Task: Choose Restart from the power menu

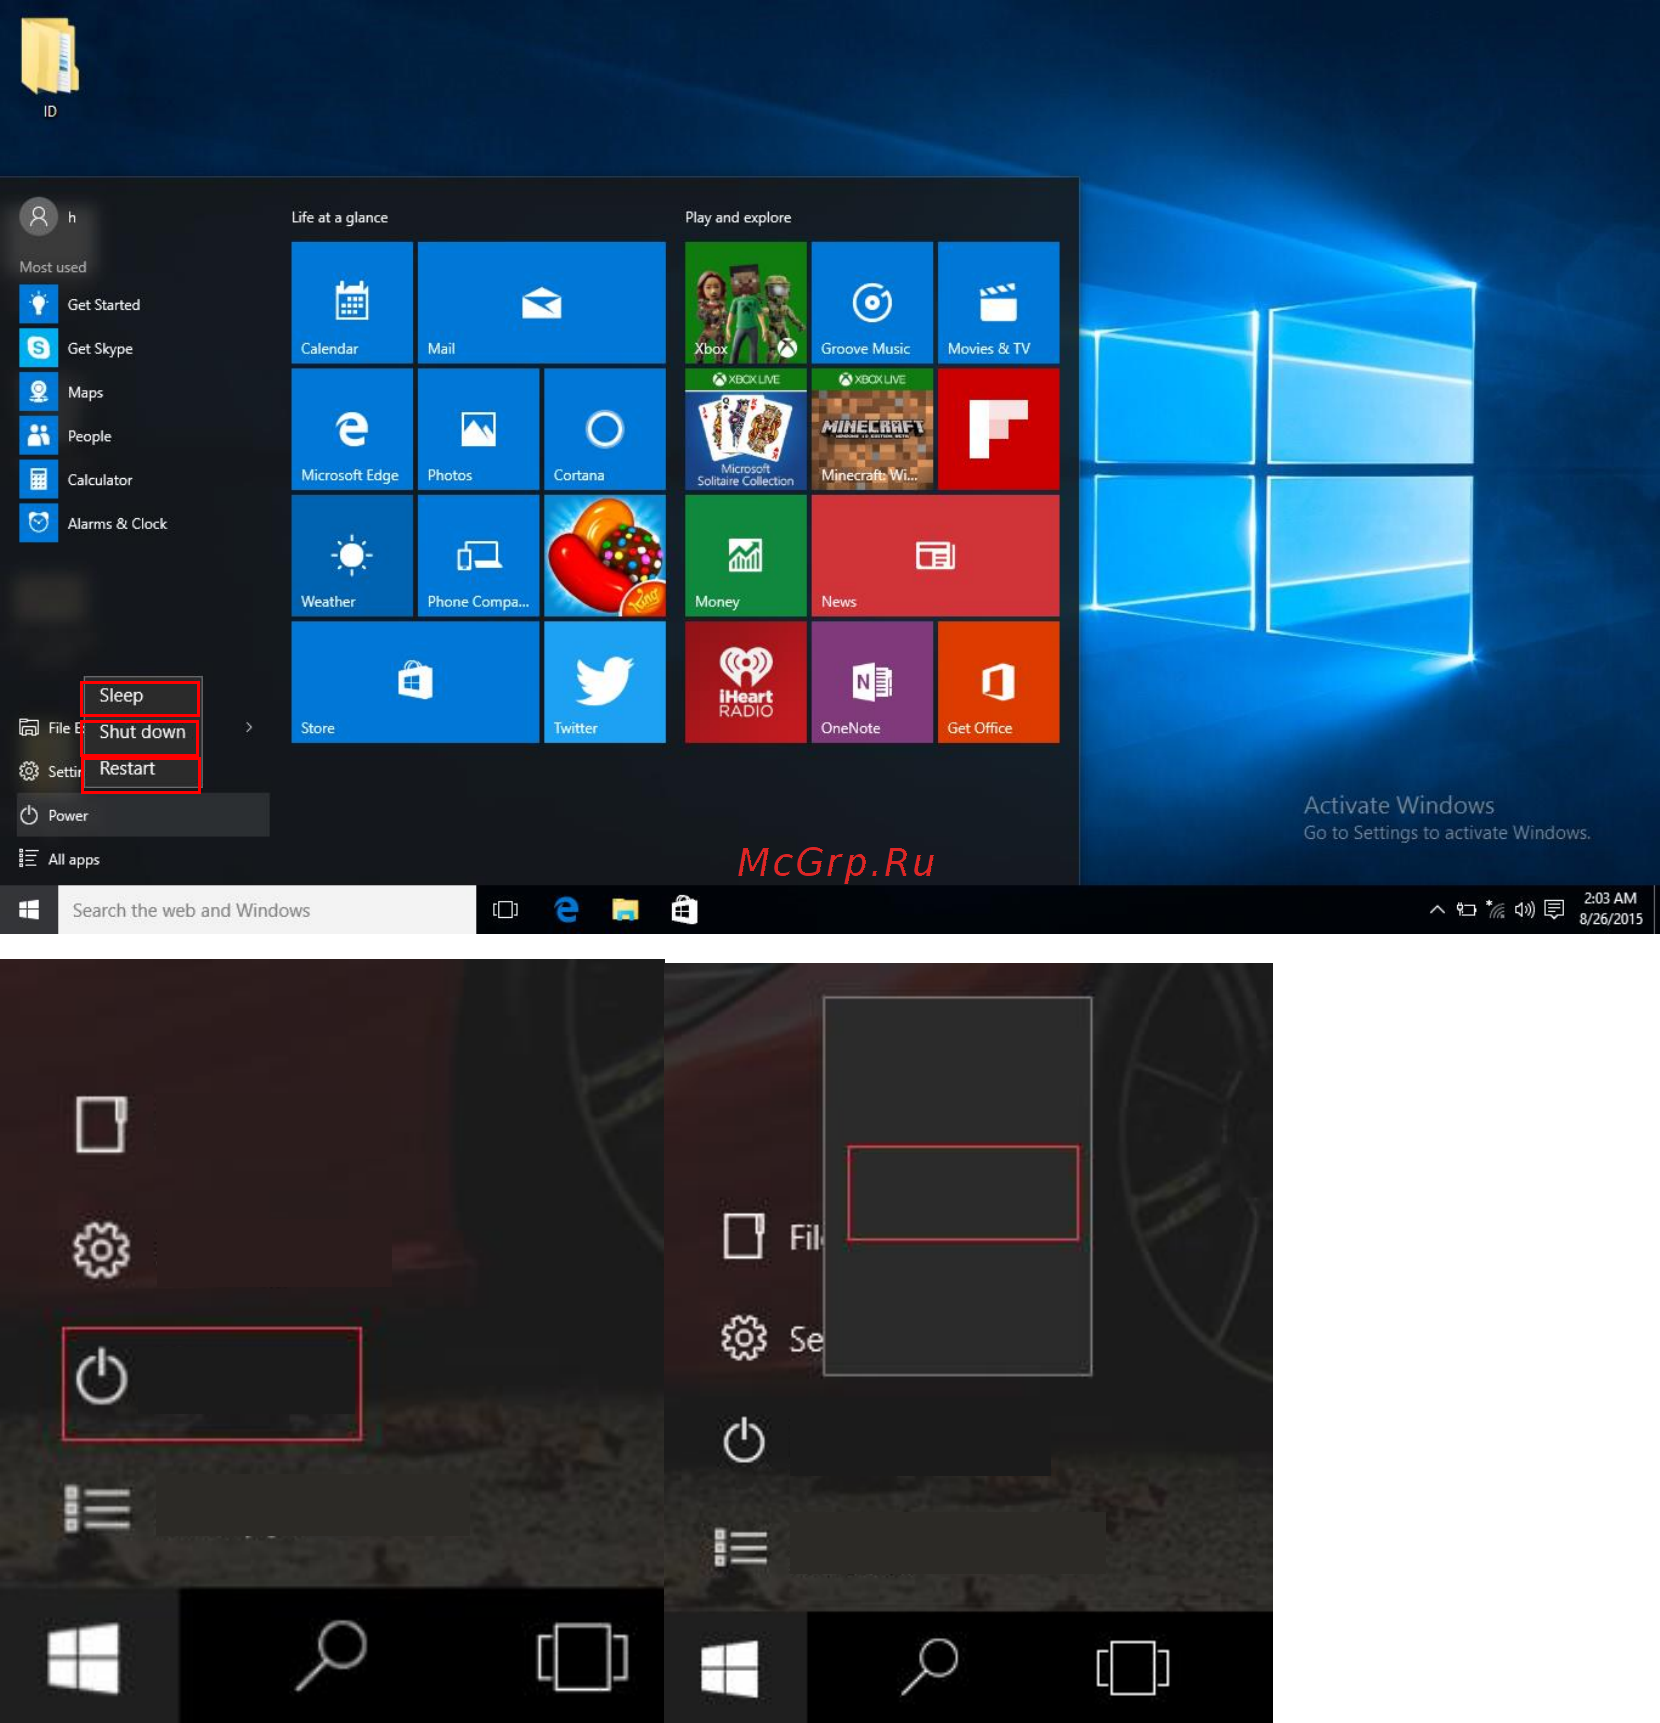Action: [141, 769]
